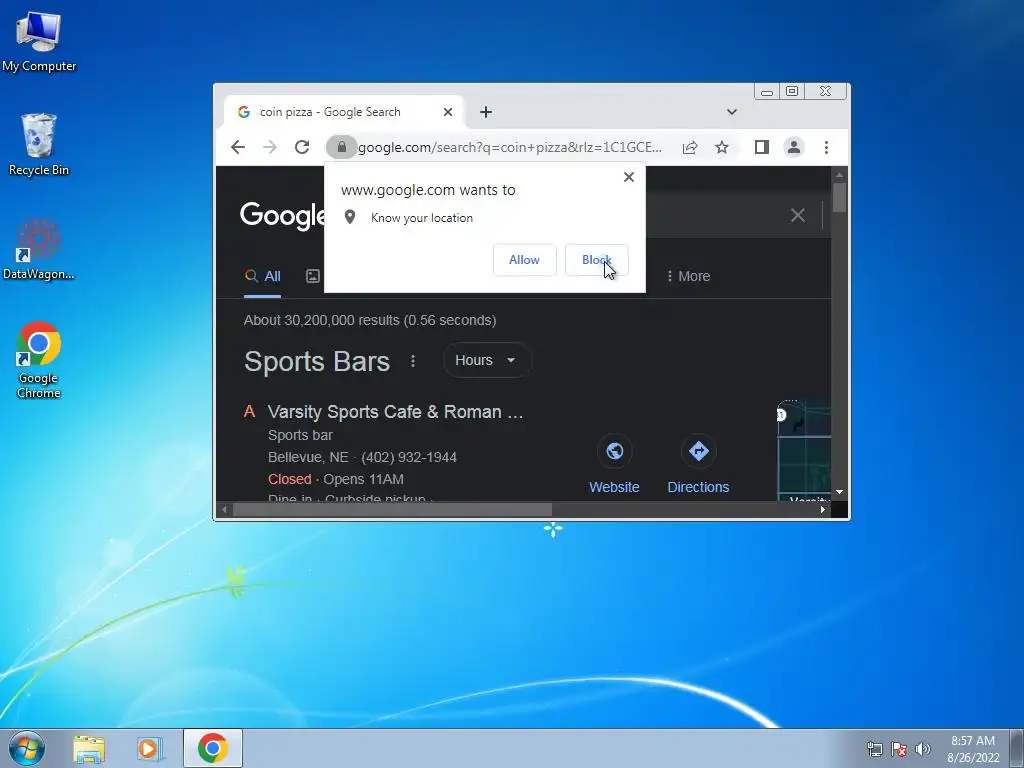
Task: Click horizontal scrollbar right arrow
Action: coord(823,509)
